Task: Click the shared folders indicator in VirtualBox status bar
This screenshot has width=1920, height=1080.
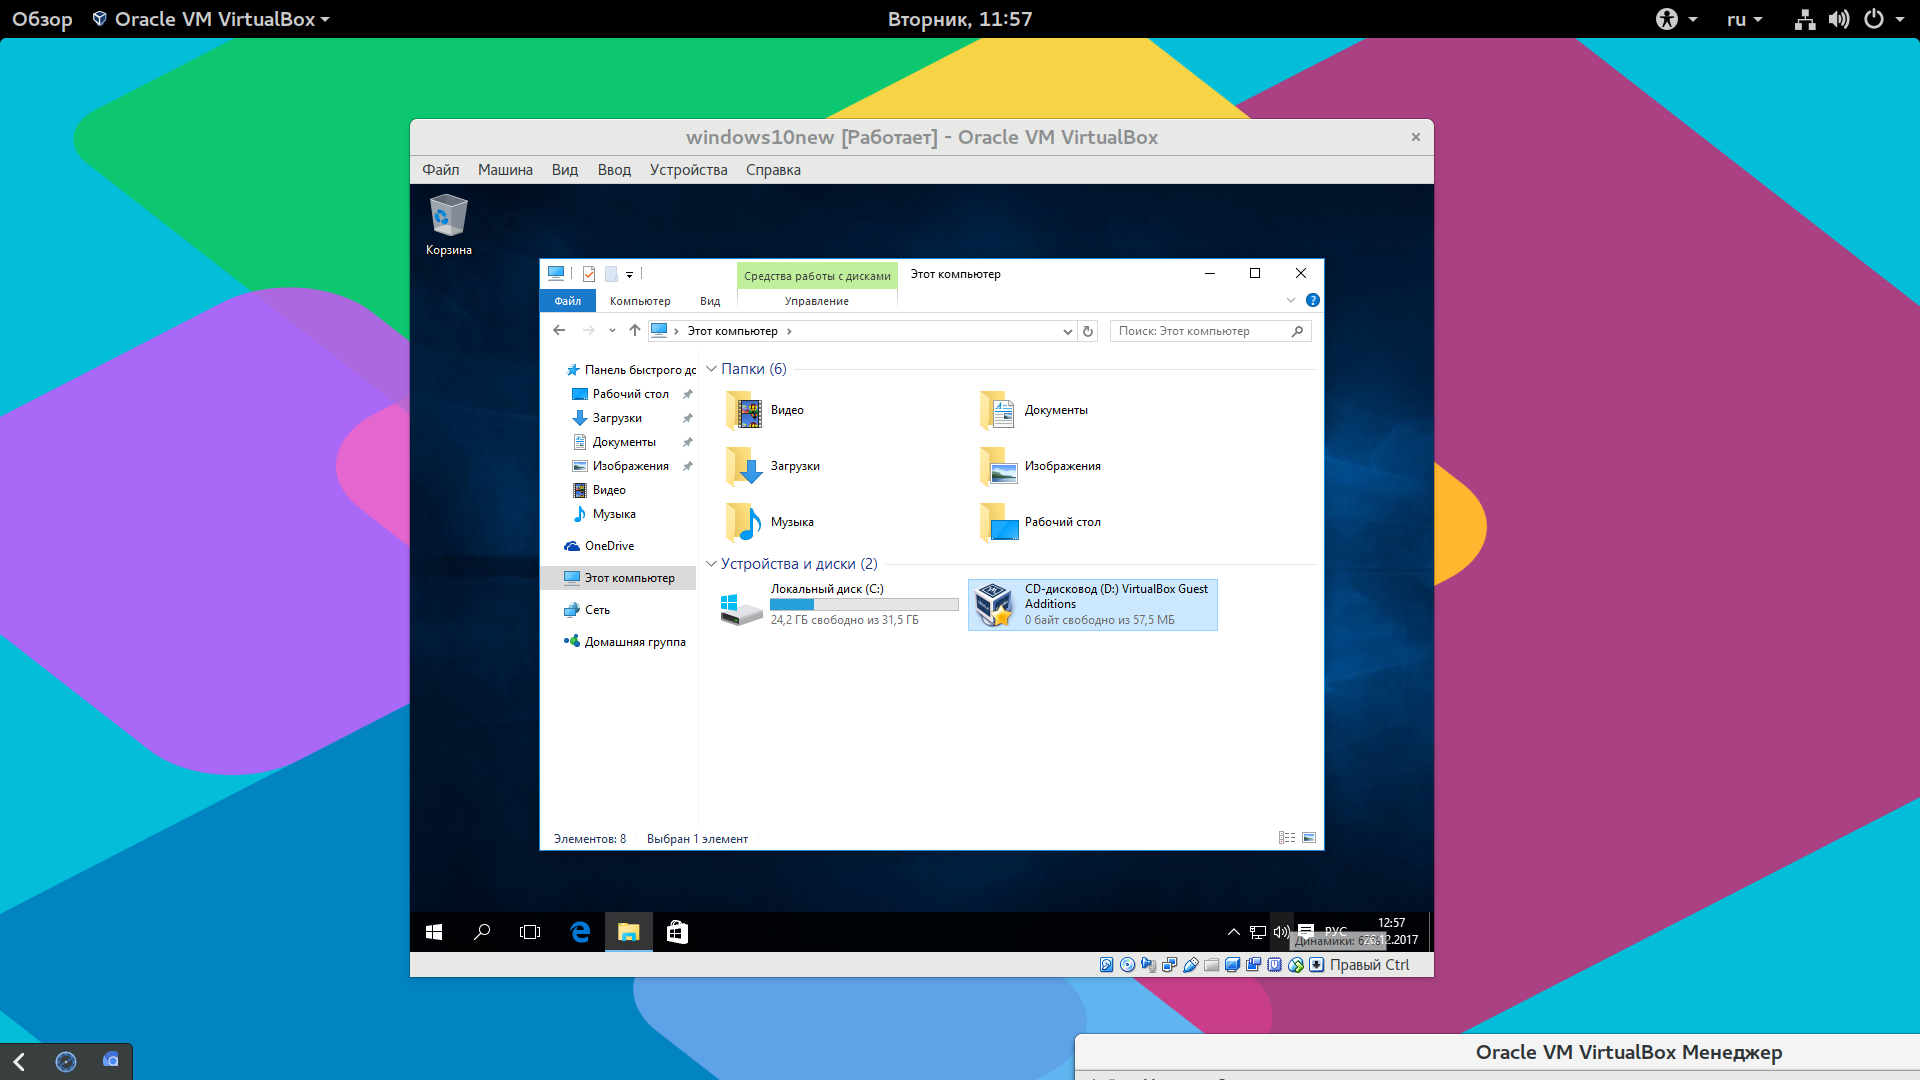Action: (1211, 965)
